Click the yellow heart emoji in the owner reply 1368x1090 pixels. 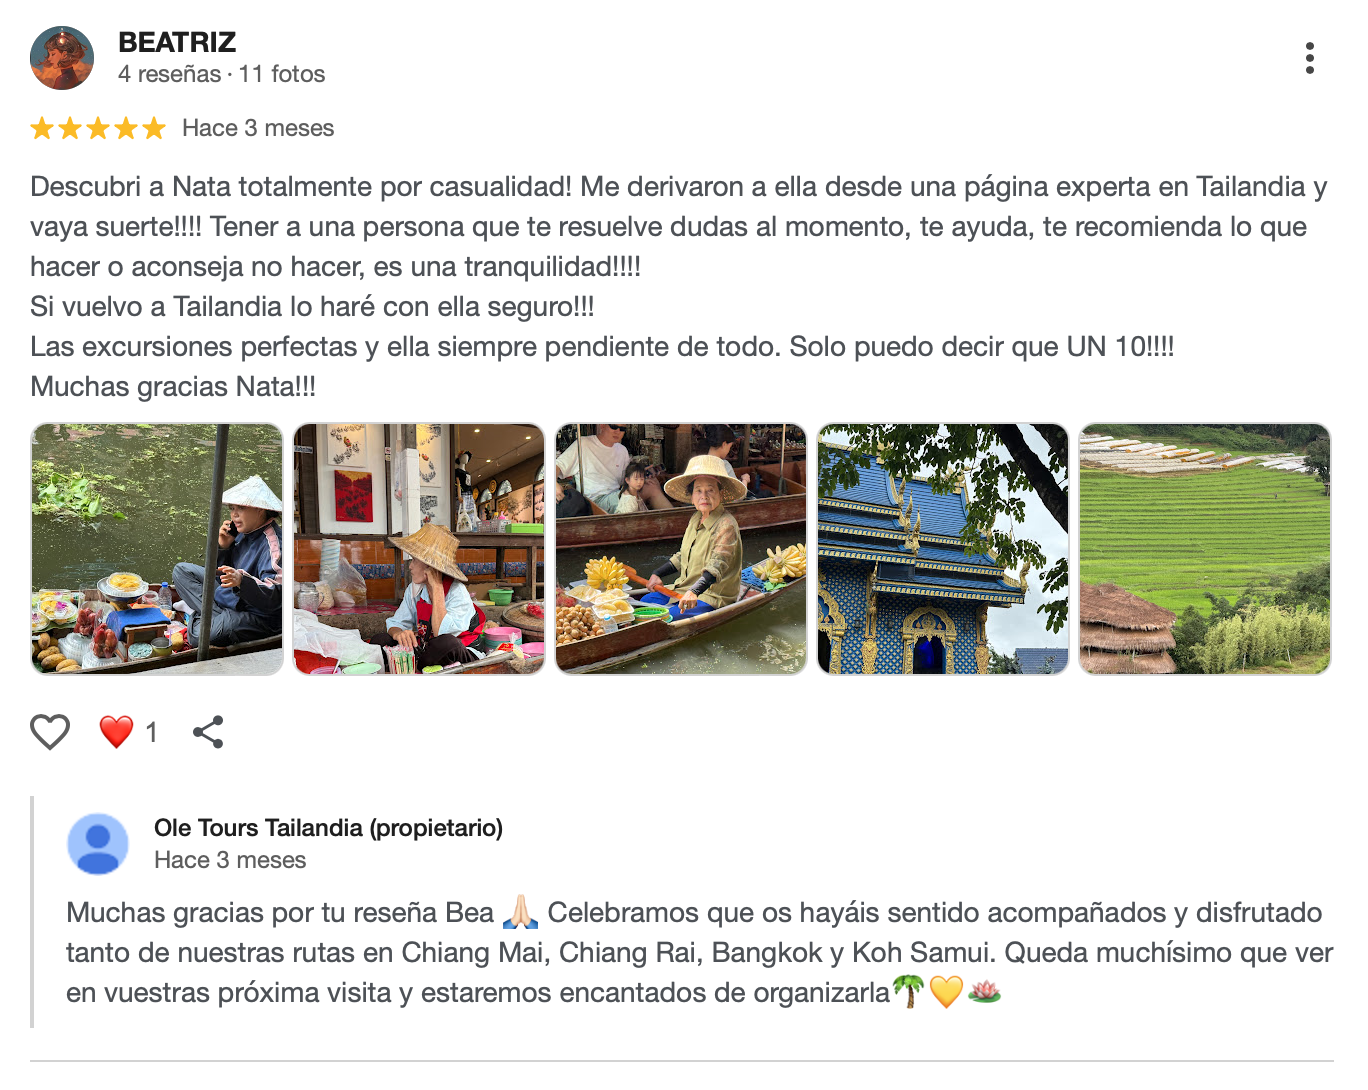coord(946,992)
